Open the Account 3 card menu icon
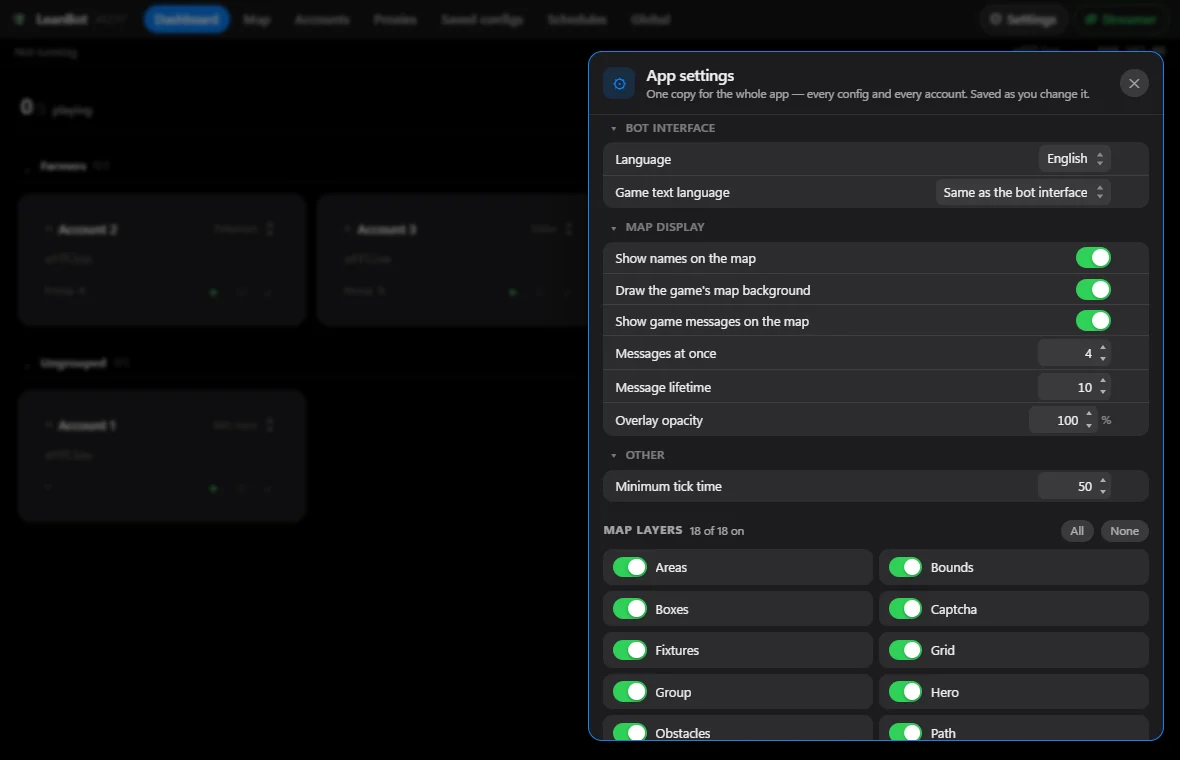 569,229
